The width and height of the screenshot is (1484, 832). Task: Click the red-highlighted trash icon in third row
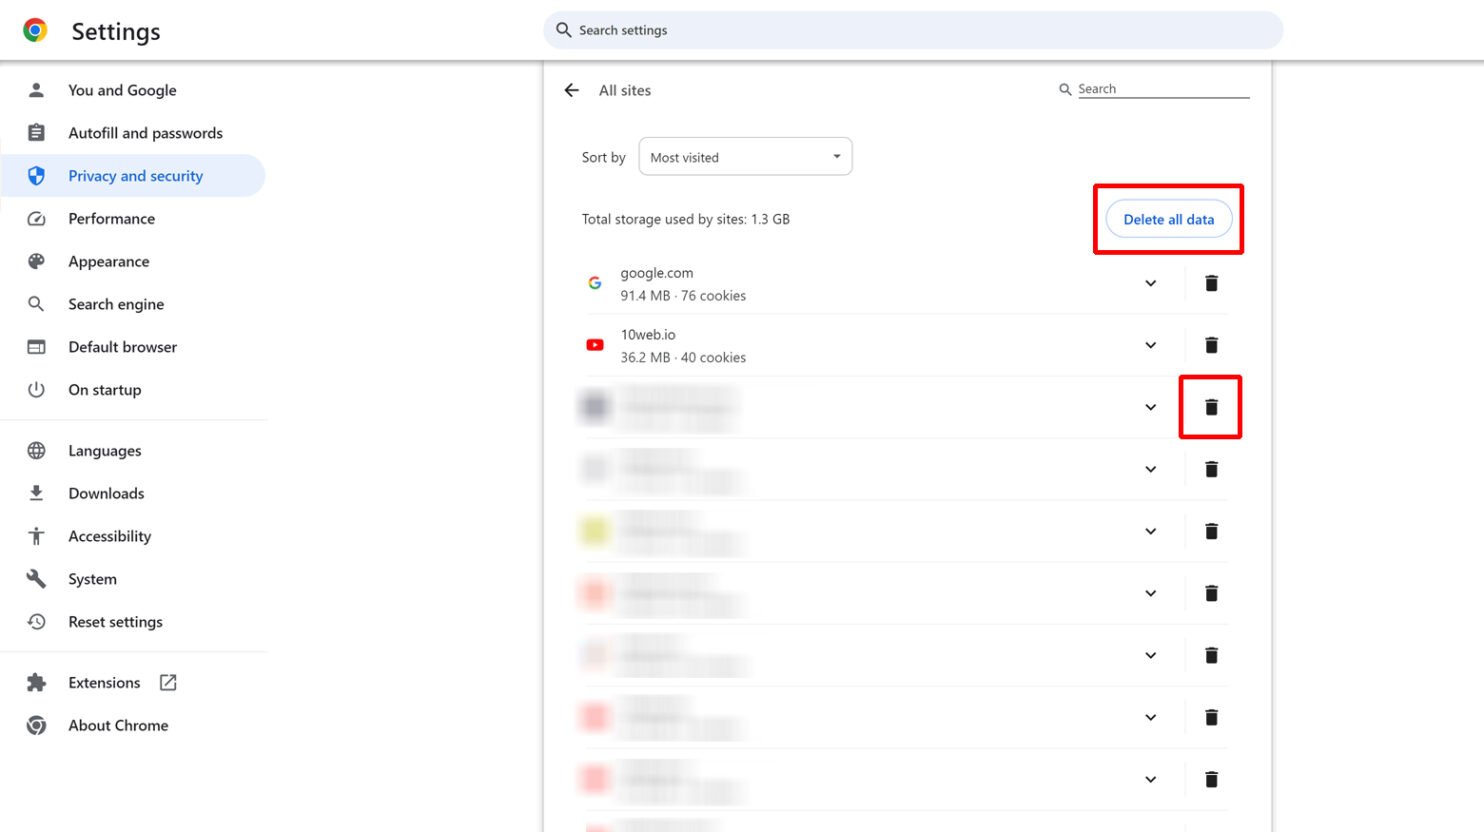tap(1211, 407)
